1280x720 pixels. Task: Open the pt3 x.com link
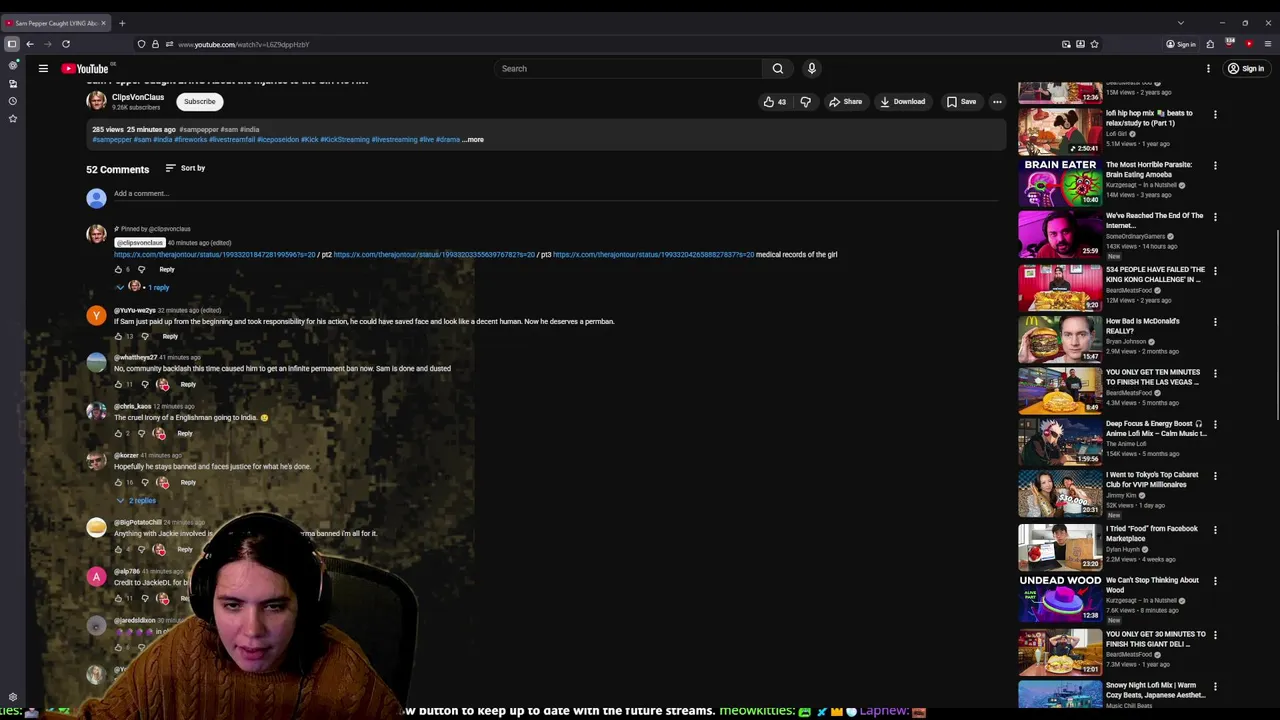tap(654, 255)
